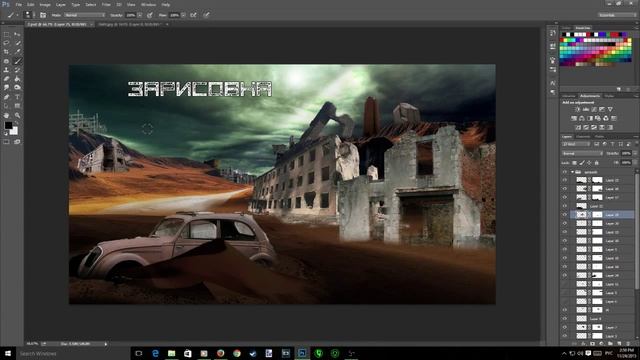The width and height of the screenshot is (640, 360).
Task: Add a Channel Mixer adjustment
Action: [606, 118]
